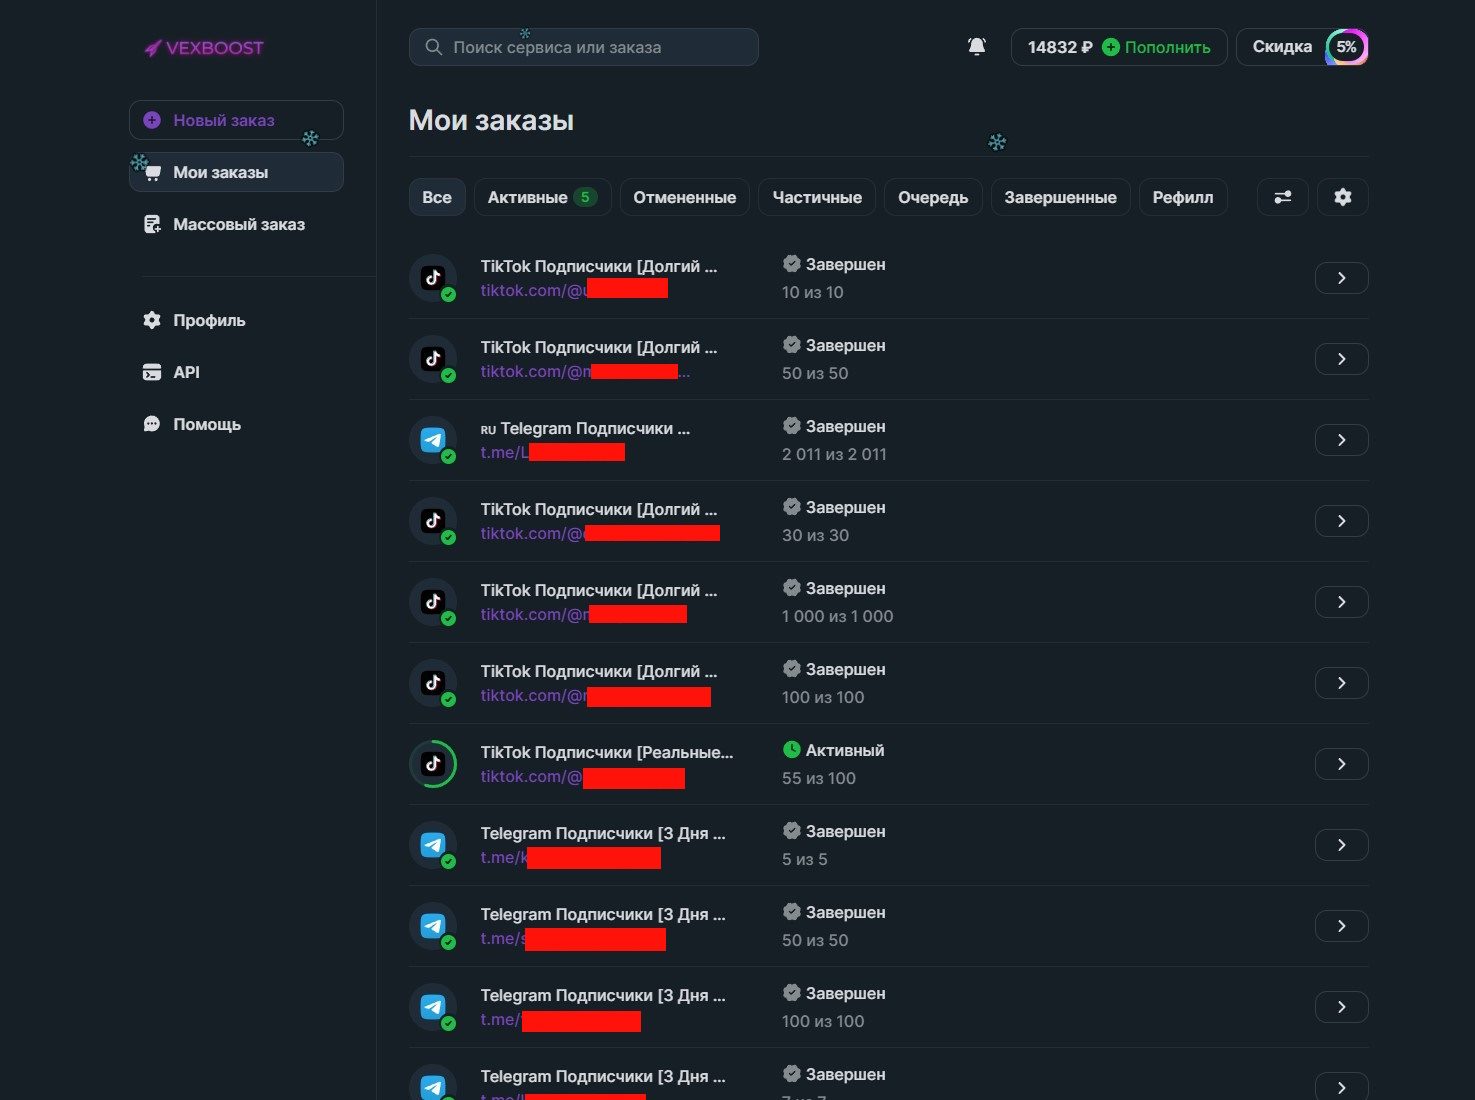Show Завершенные orders tab
Screen dimensions: 1475x1100
point(1060,197)
